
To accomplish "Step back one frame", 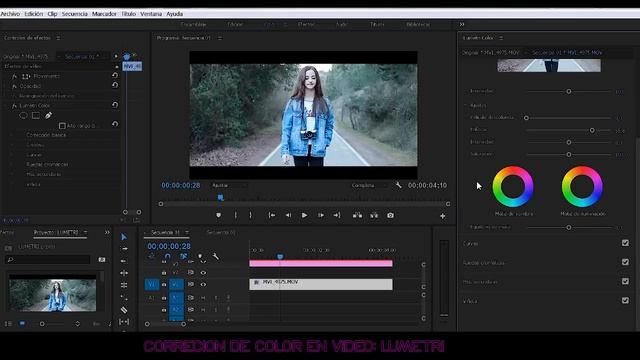I will 288,215.
